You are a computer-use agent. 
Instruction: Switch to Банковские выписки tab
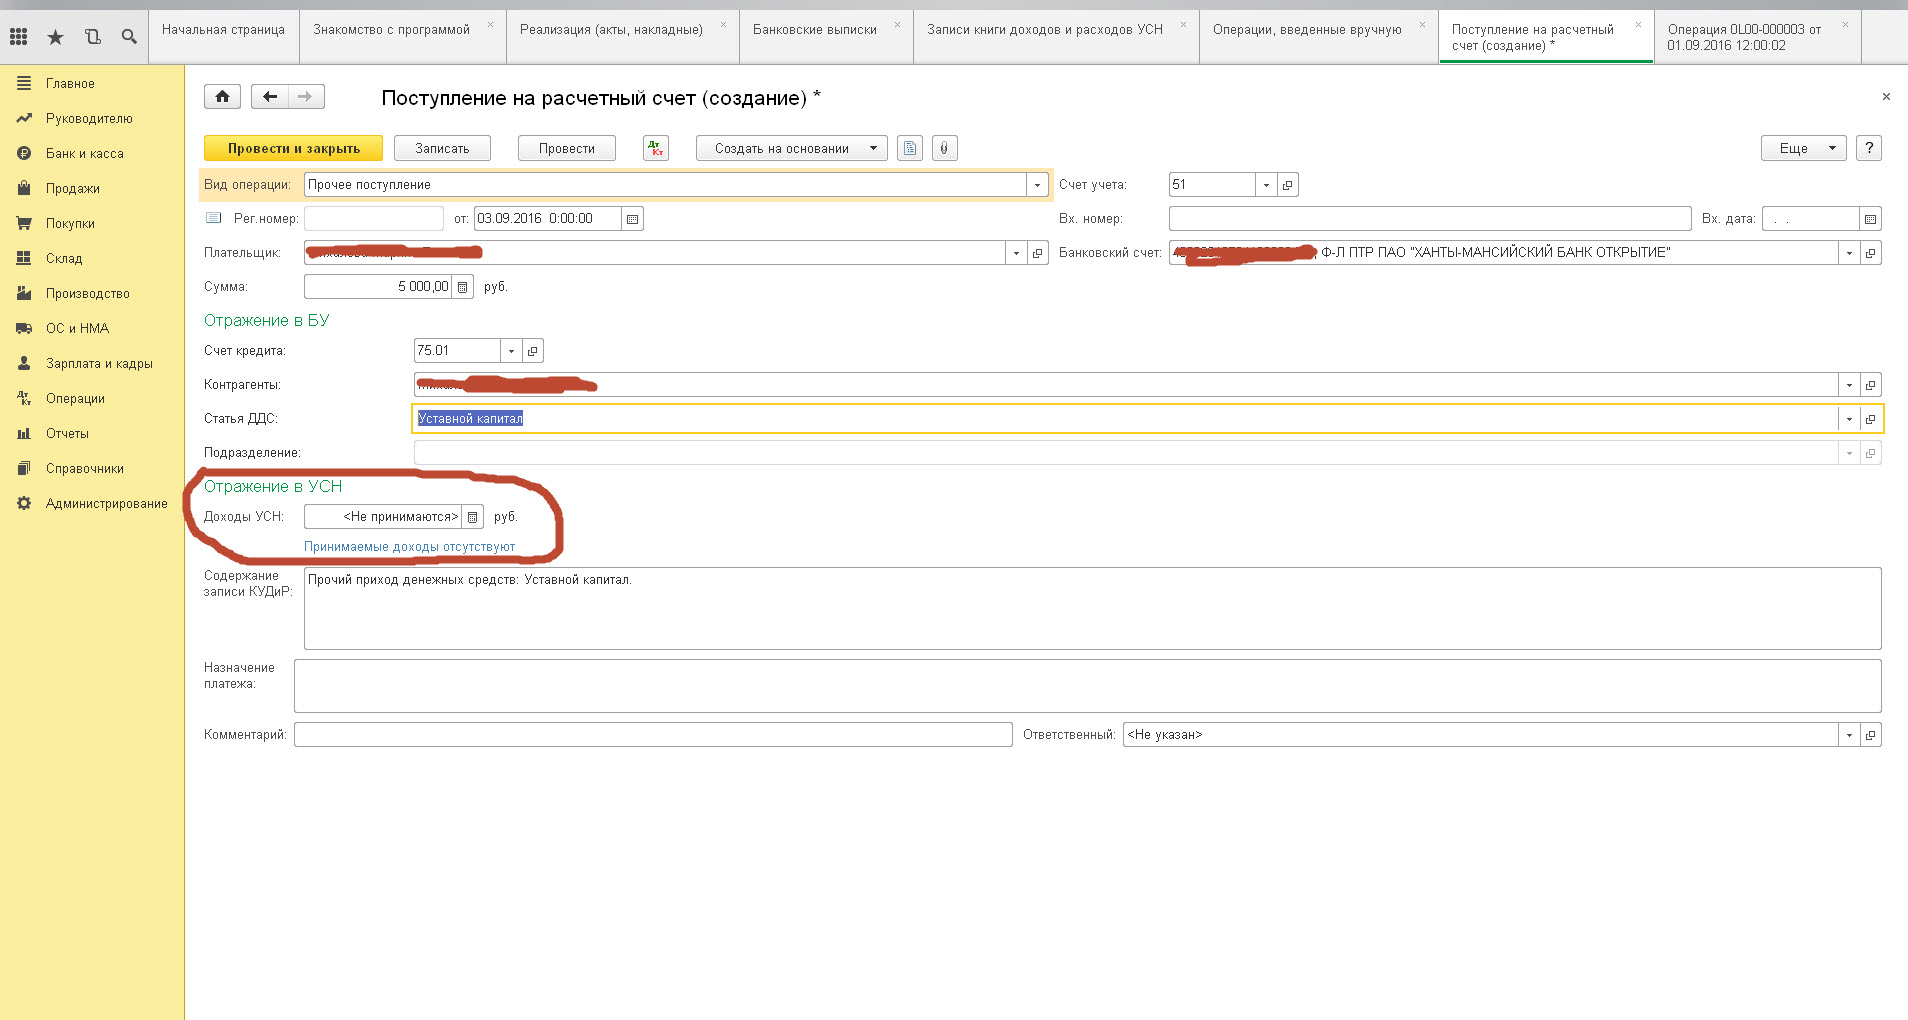814,30
